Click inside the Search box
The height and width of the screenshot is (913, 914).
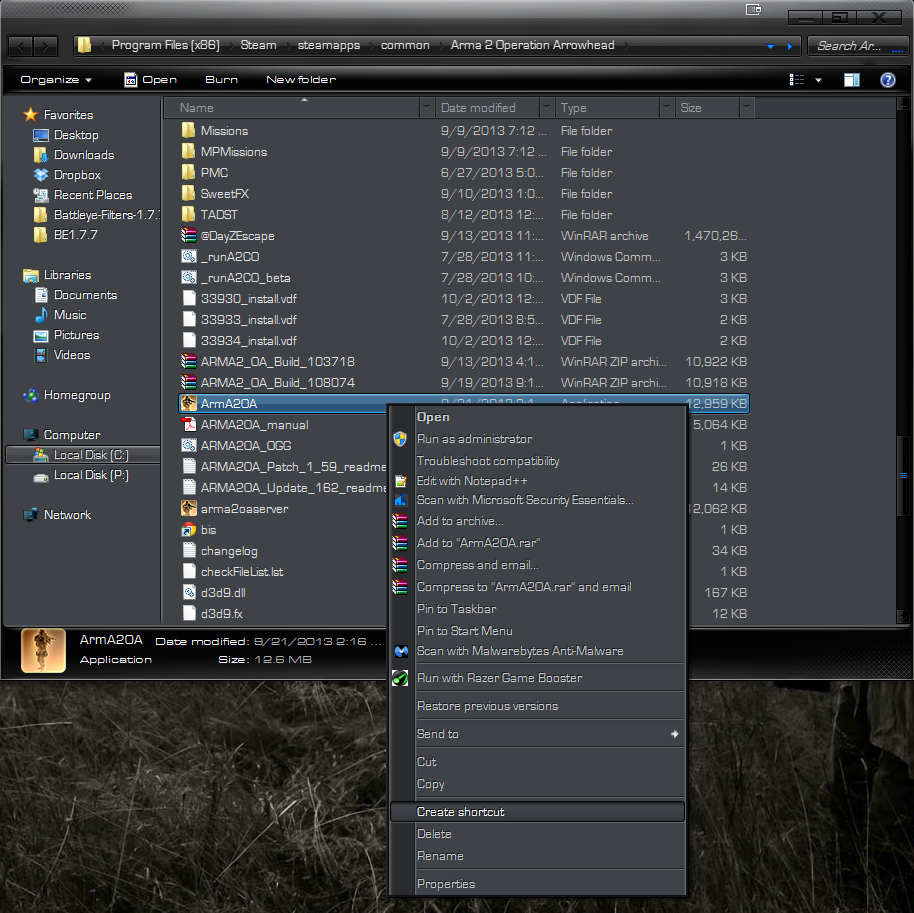pos(857,46)
